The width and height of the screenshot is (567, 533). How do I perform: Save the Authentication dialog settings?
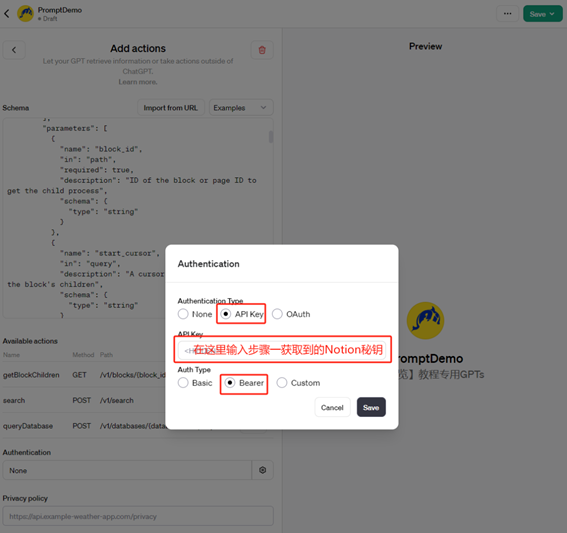pos(371,408)
